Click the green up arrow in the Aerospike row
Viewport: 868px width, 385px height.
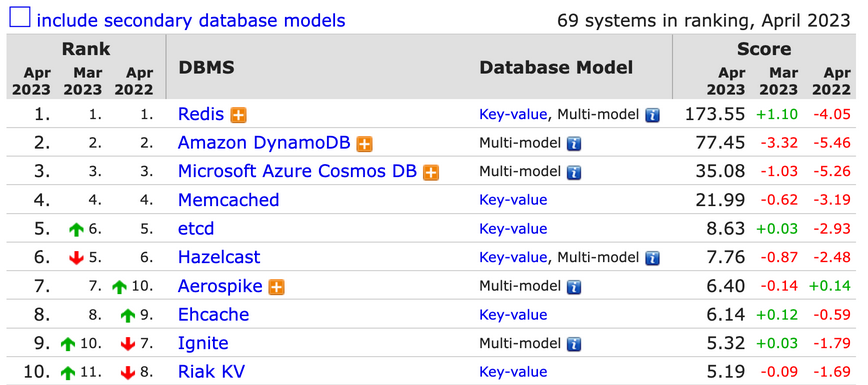120,287
